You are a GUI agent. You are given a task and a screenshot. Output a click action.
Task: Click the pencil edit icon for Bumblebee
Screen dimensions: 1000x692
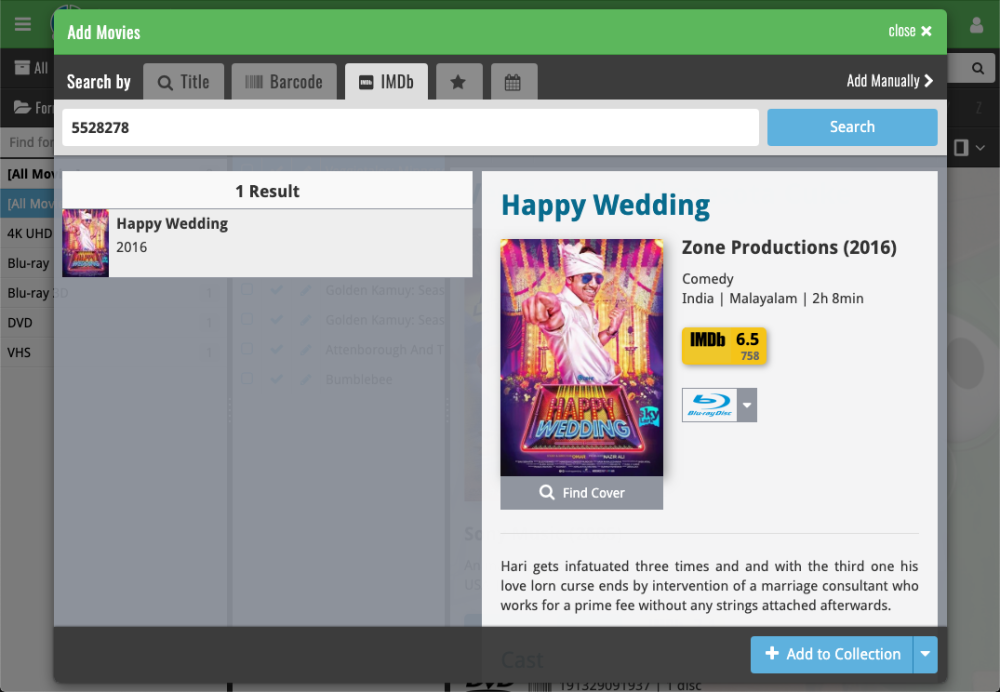306,379
